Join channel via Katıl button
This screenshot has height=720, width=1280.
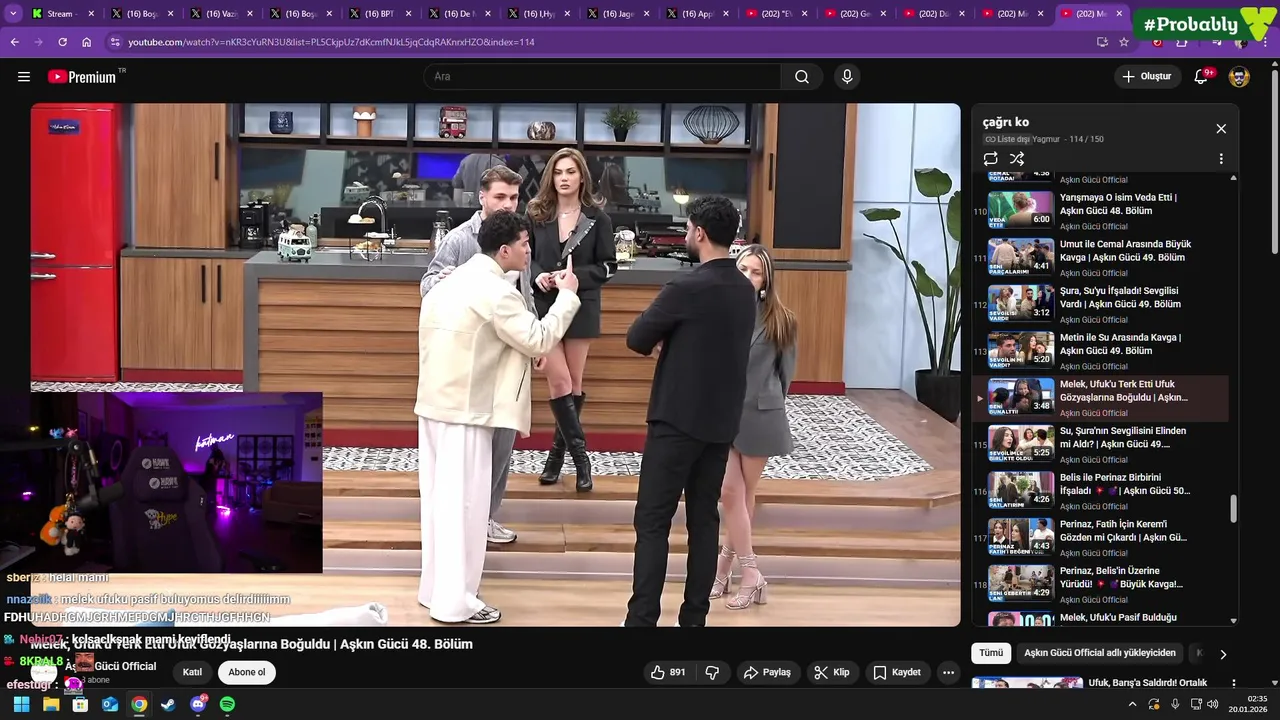pyautogui.click(x=192, y=673)
